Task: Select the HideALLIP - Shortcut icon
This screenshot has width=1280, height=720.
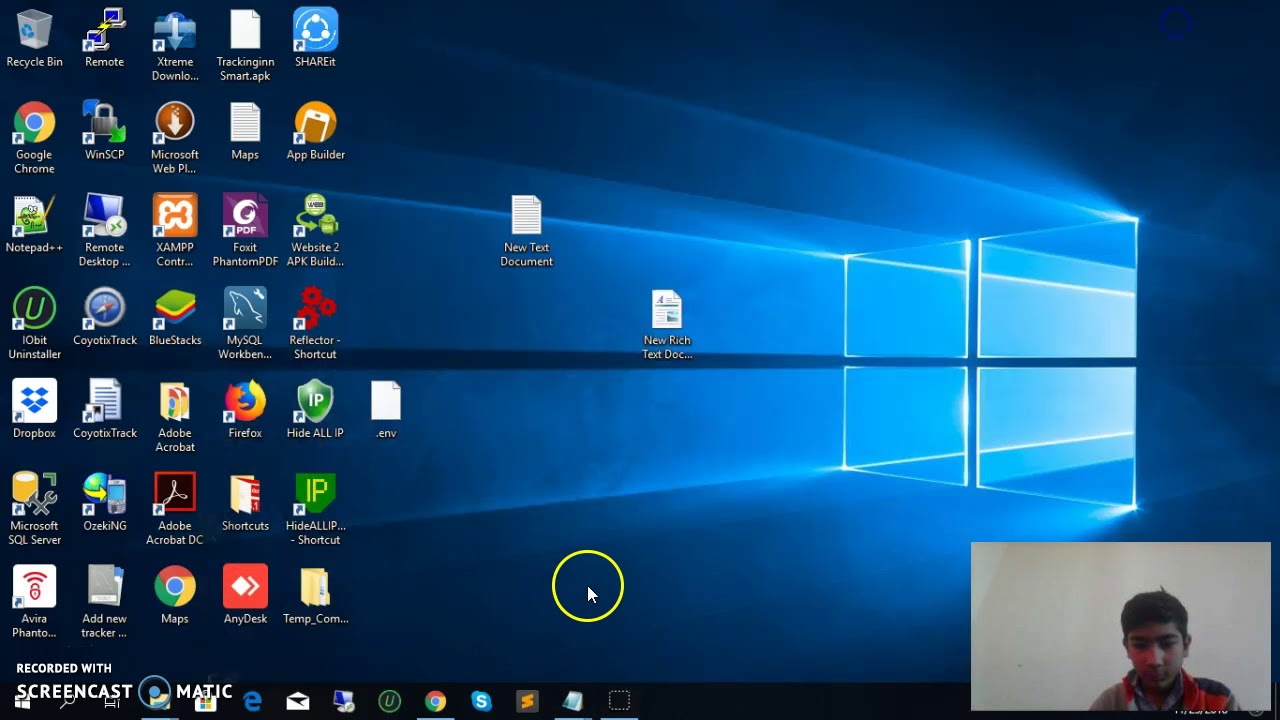Action: click(315, 510)
